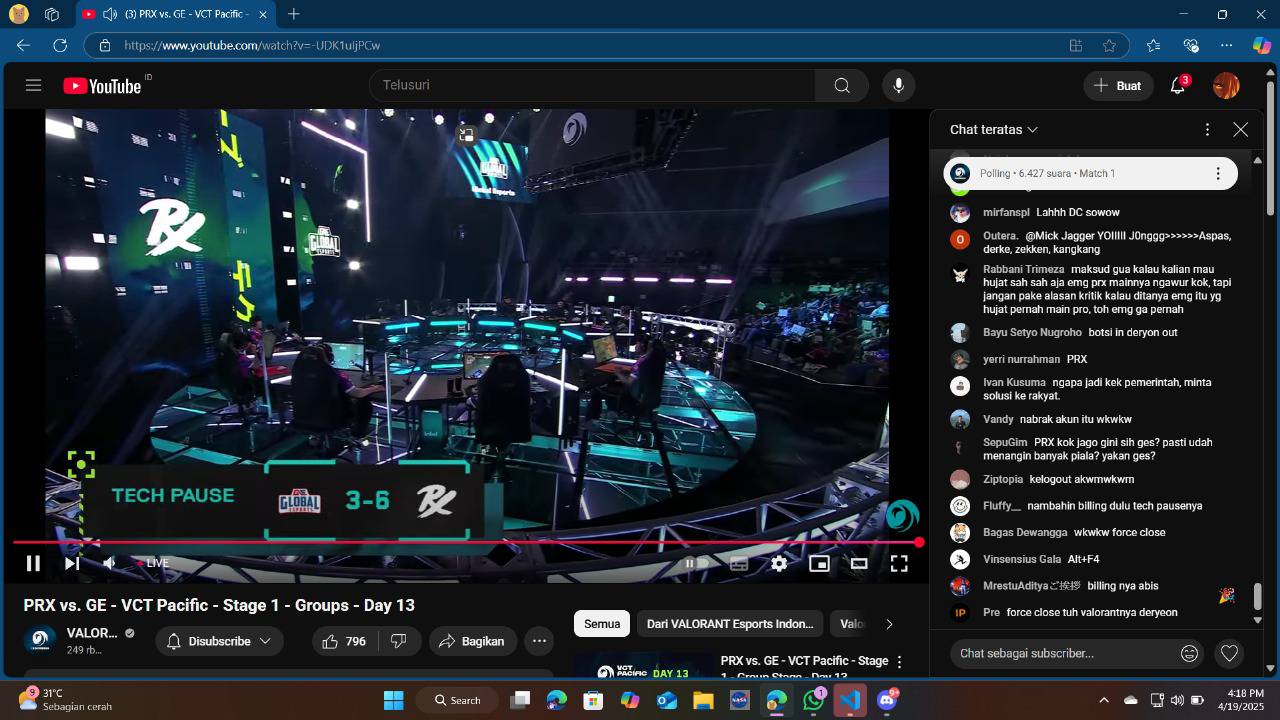
Task: Click the red video progress bar
Action: pos(466,542)
